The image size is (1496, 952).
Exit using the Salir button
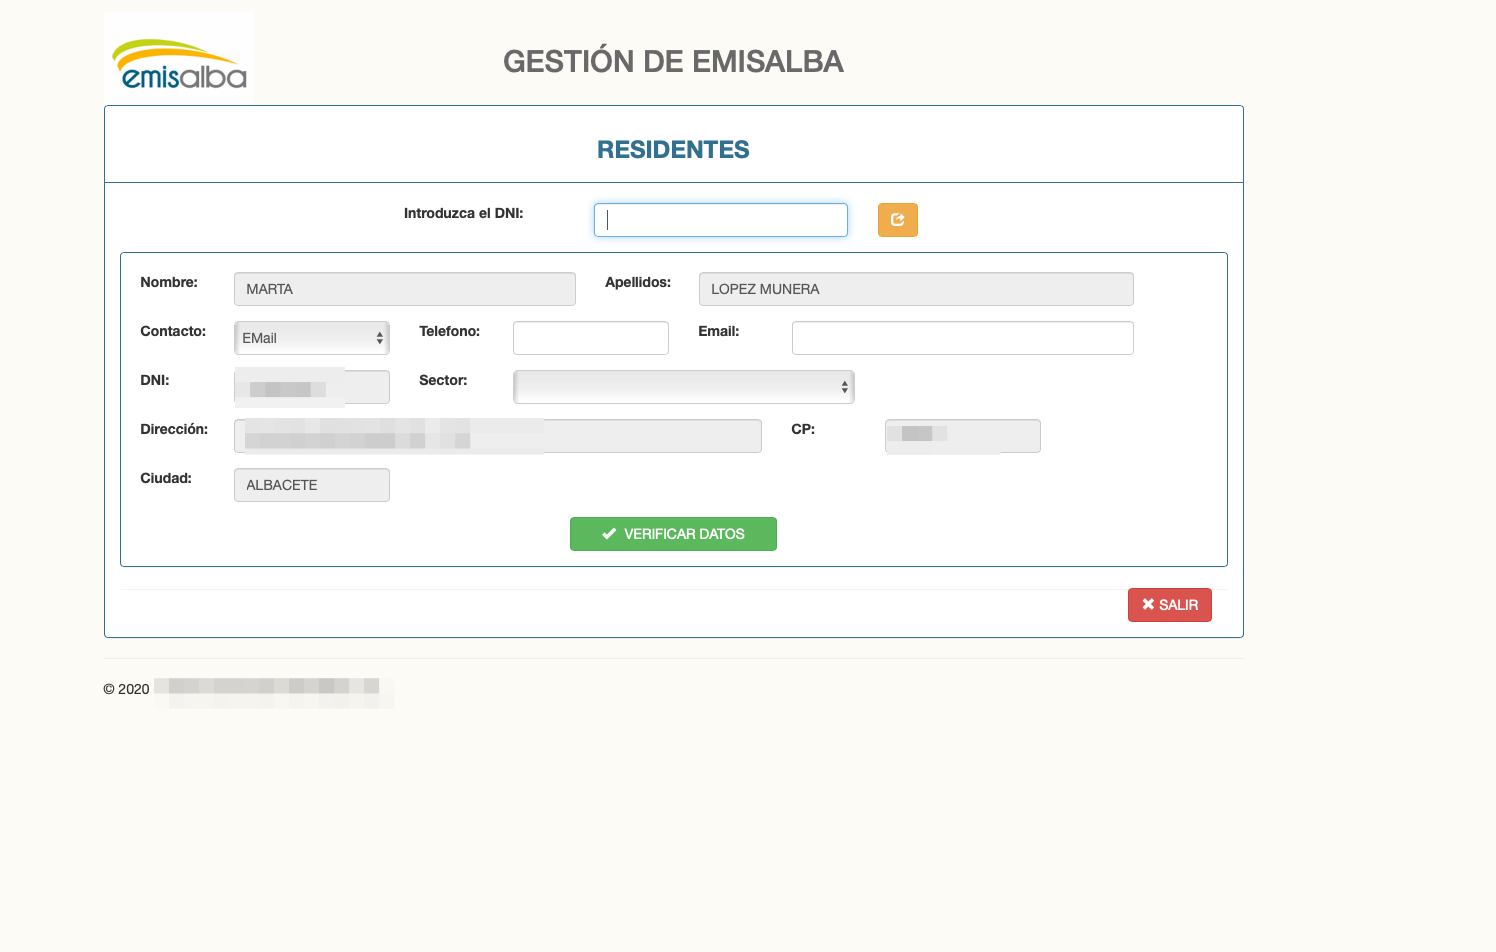pyautogui.click(x=1169, y=605)
